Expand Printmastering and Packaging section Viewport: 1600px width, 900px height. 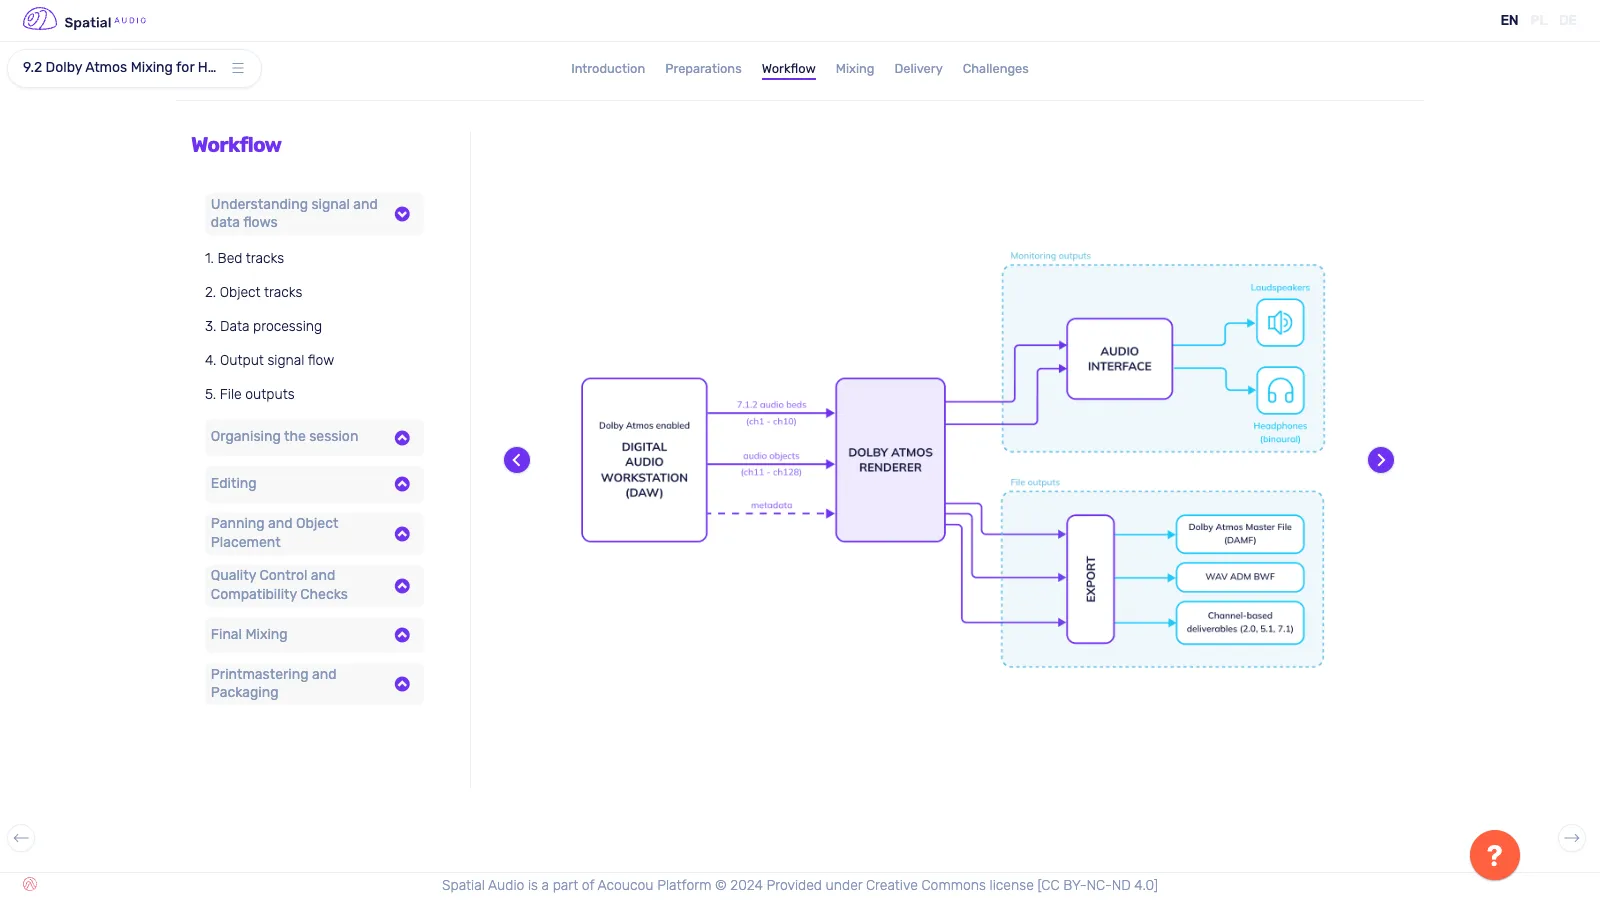[314, 684]
